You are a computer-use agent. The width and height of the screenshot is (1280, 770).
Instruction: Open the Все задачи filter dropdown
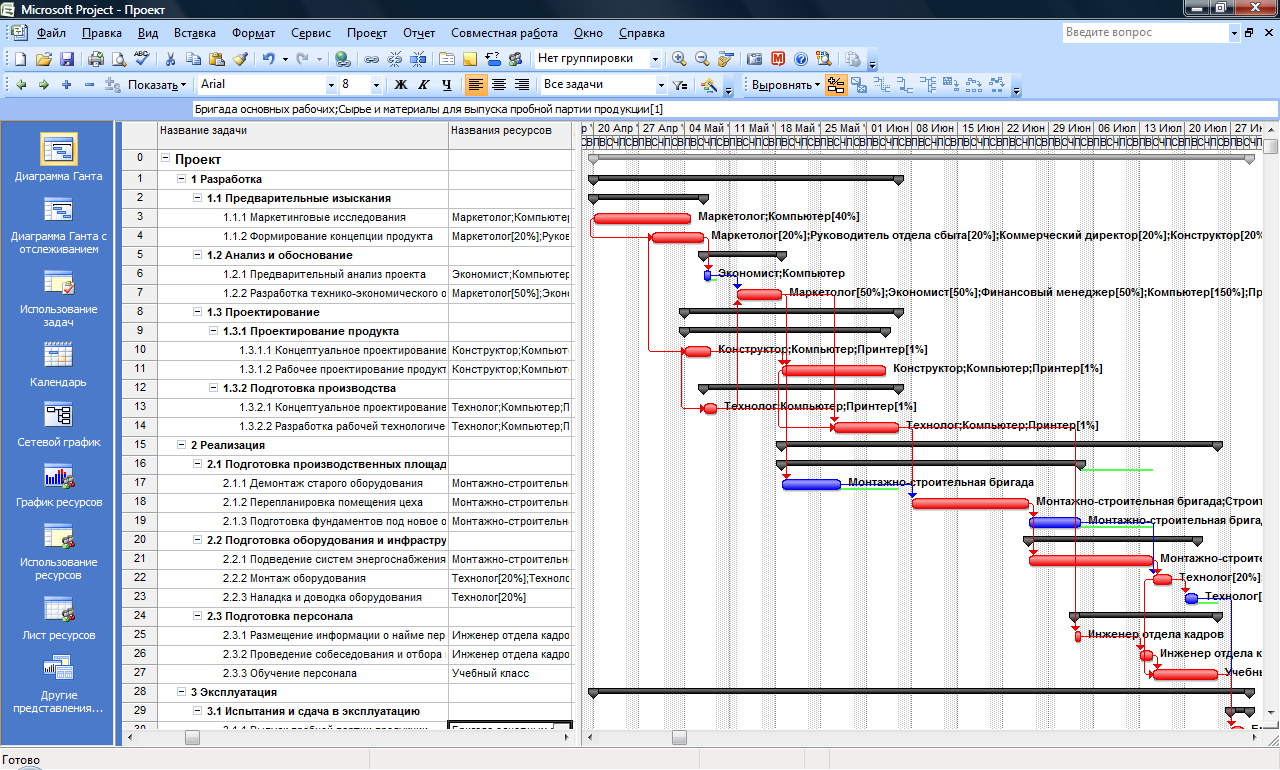pos(661,85)
